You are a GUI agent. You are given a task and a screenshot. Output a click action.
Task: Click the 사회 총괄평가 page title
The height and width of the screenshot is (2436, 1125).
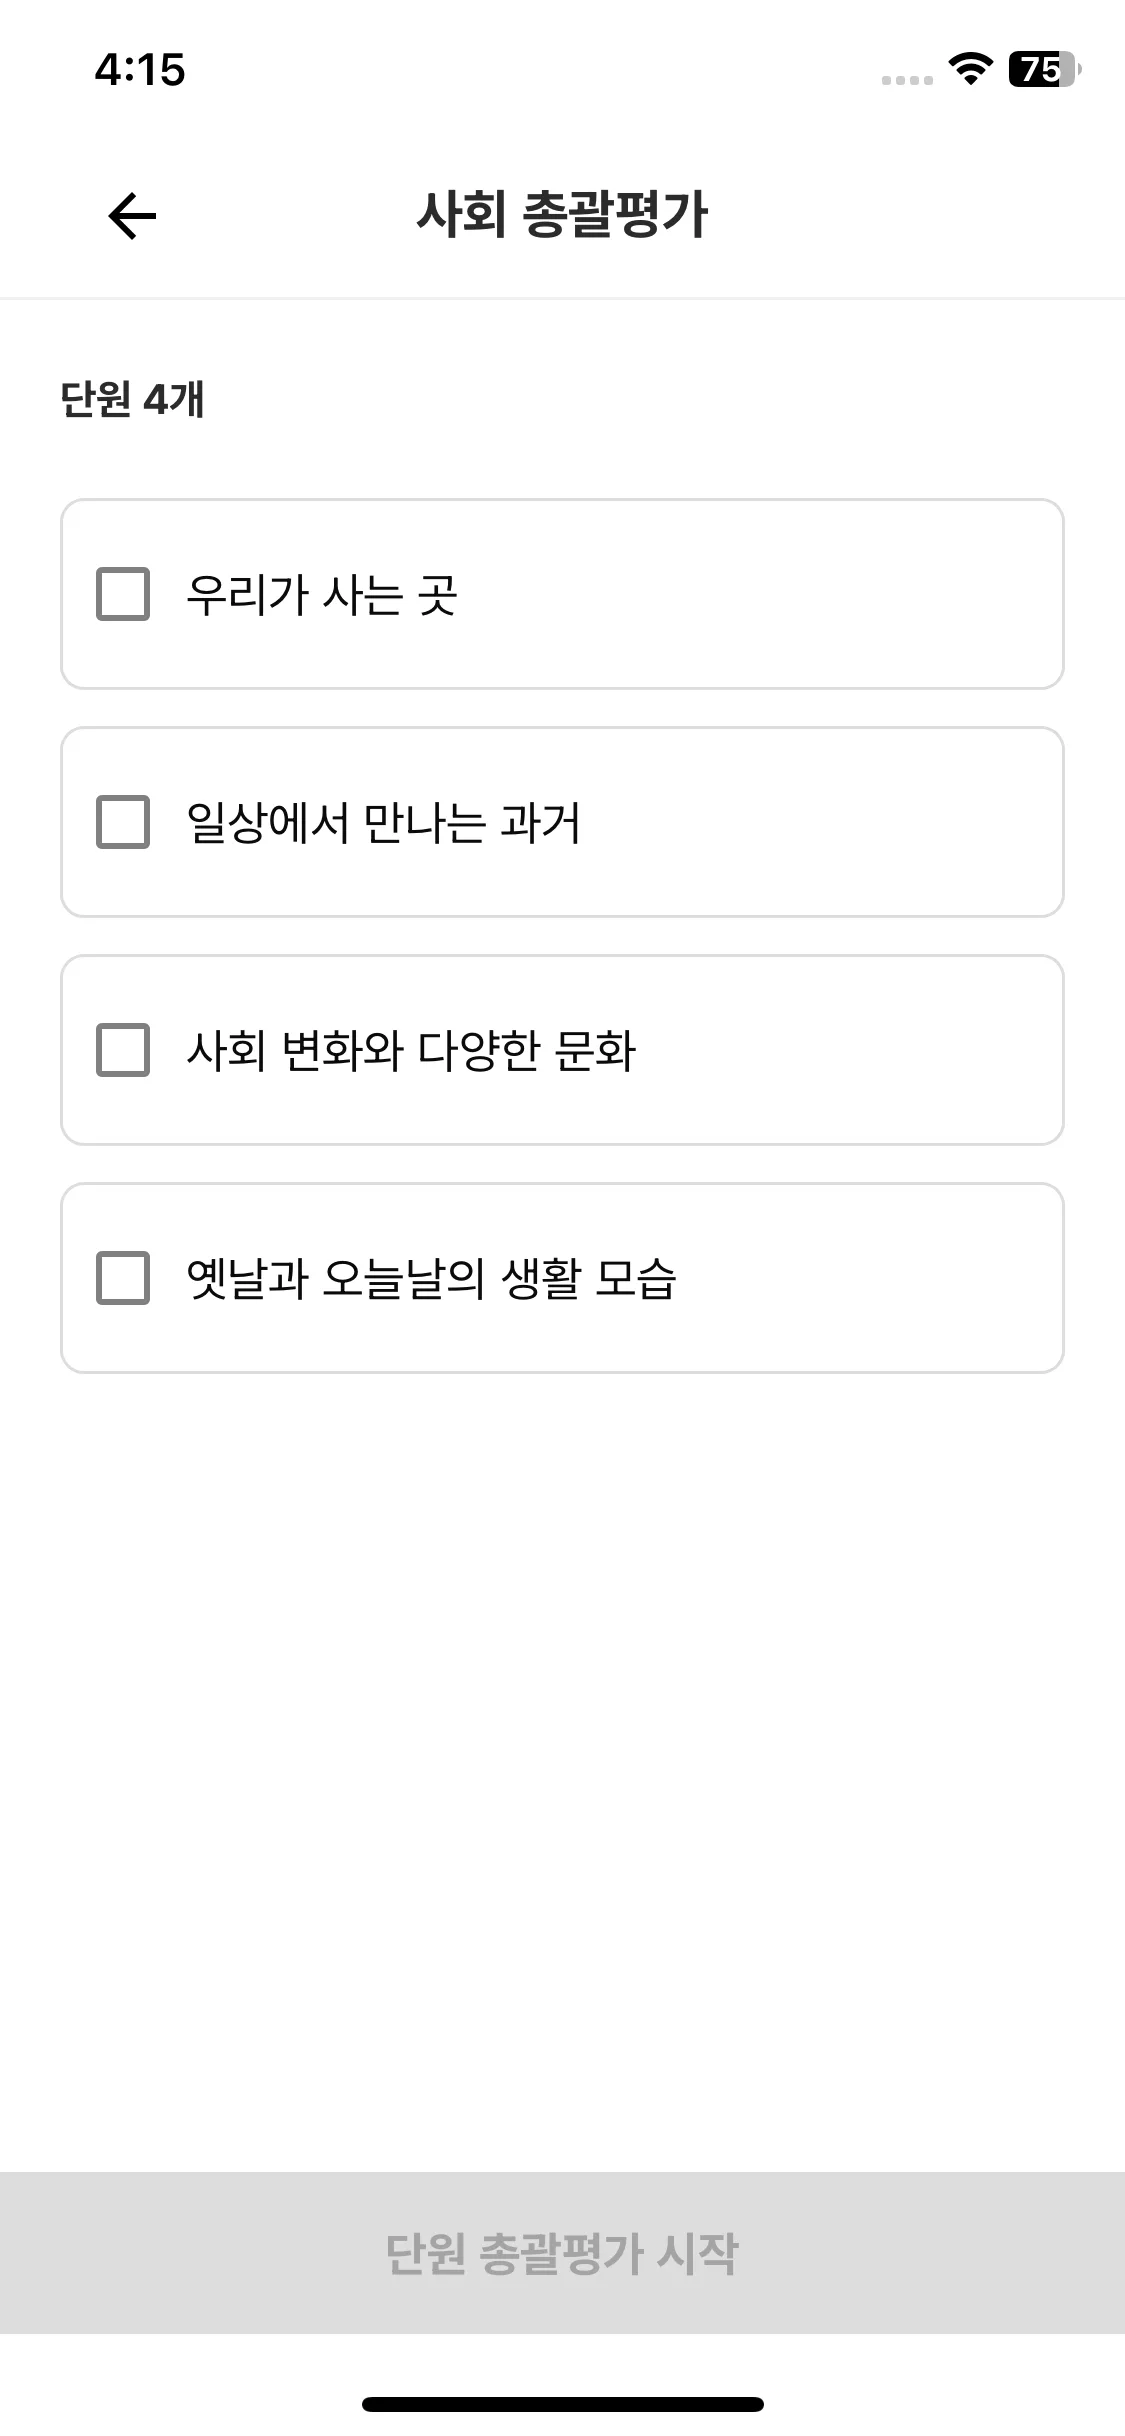562,215
